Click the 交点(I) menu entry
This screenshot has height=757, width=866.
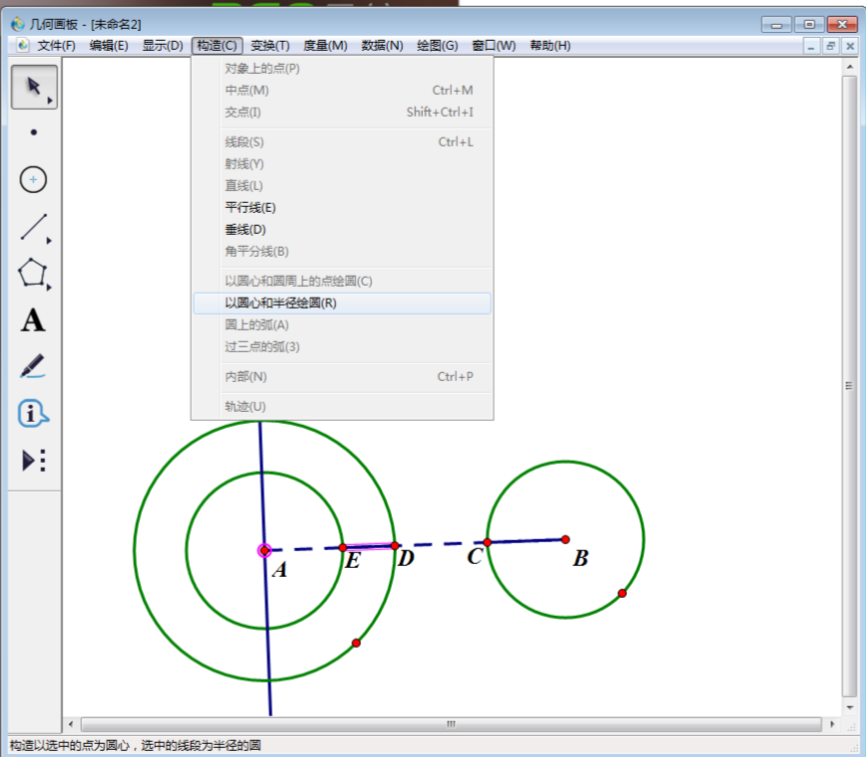tap(342, 112)
